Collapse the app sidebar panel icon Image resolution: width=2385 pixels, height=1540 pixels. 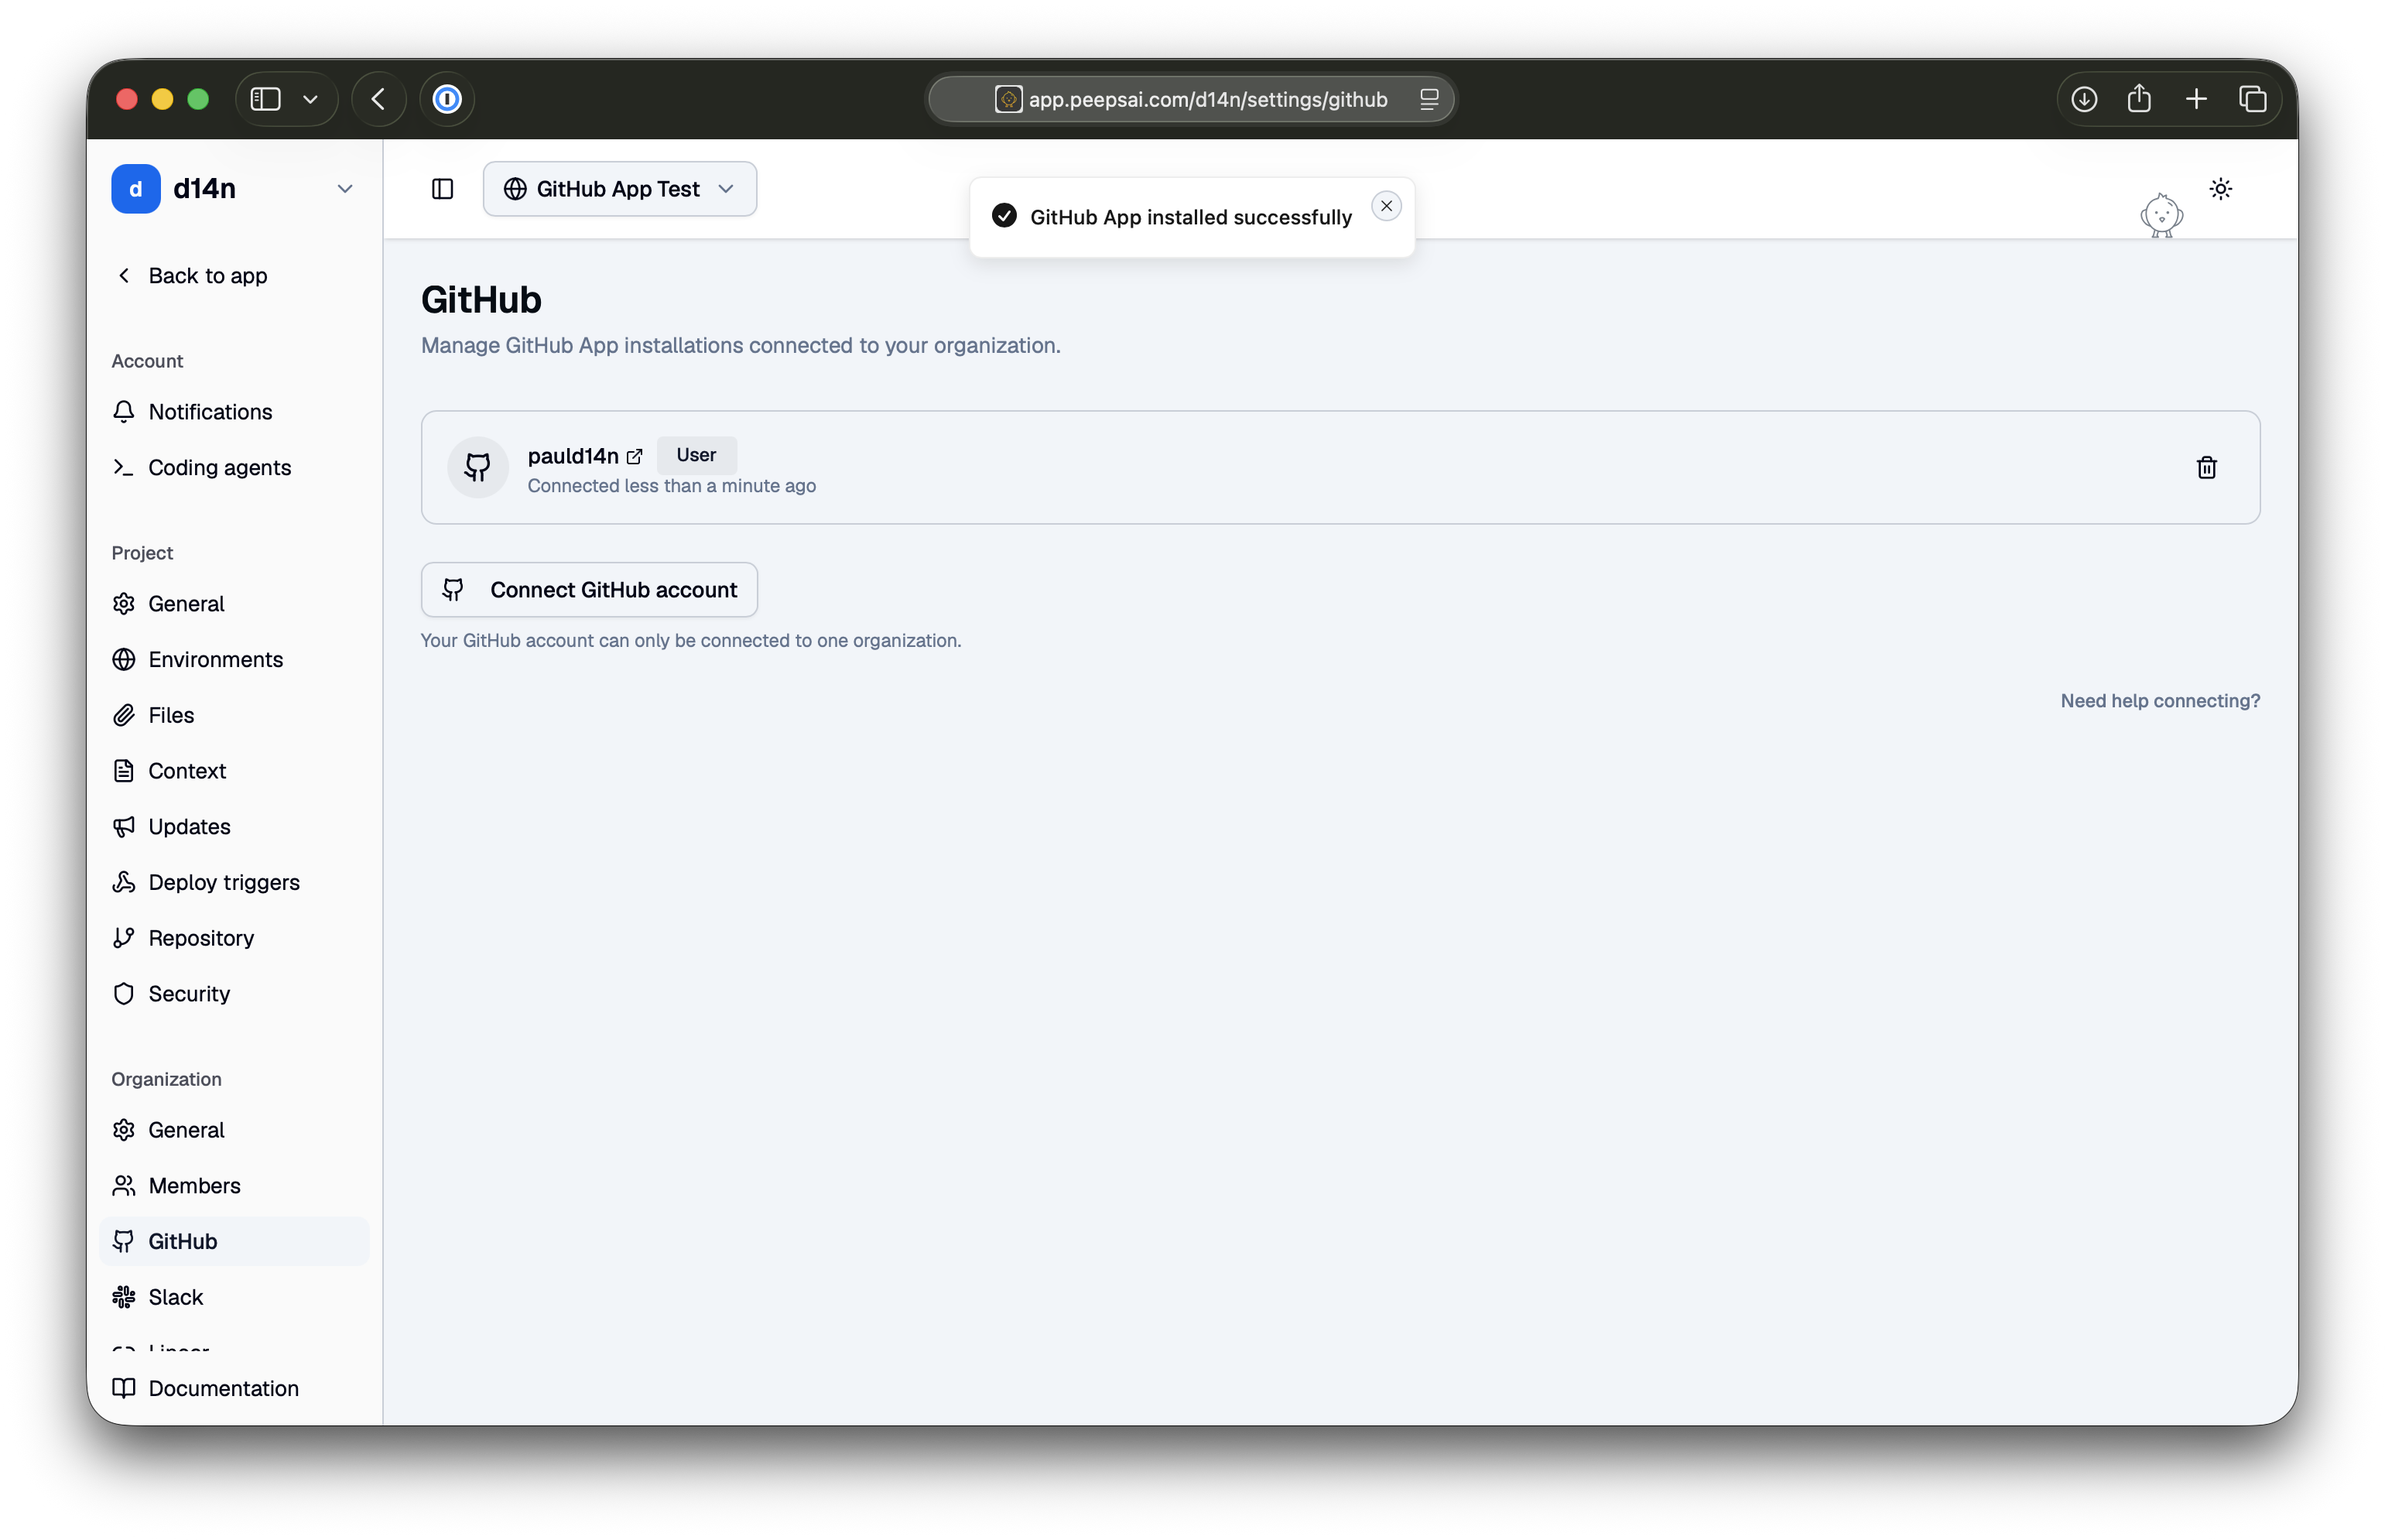pyautogui.click(x=442, y=189)
